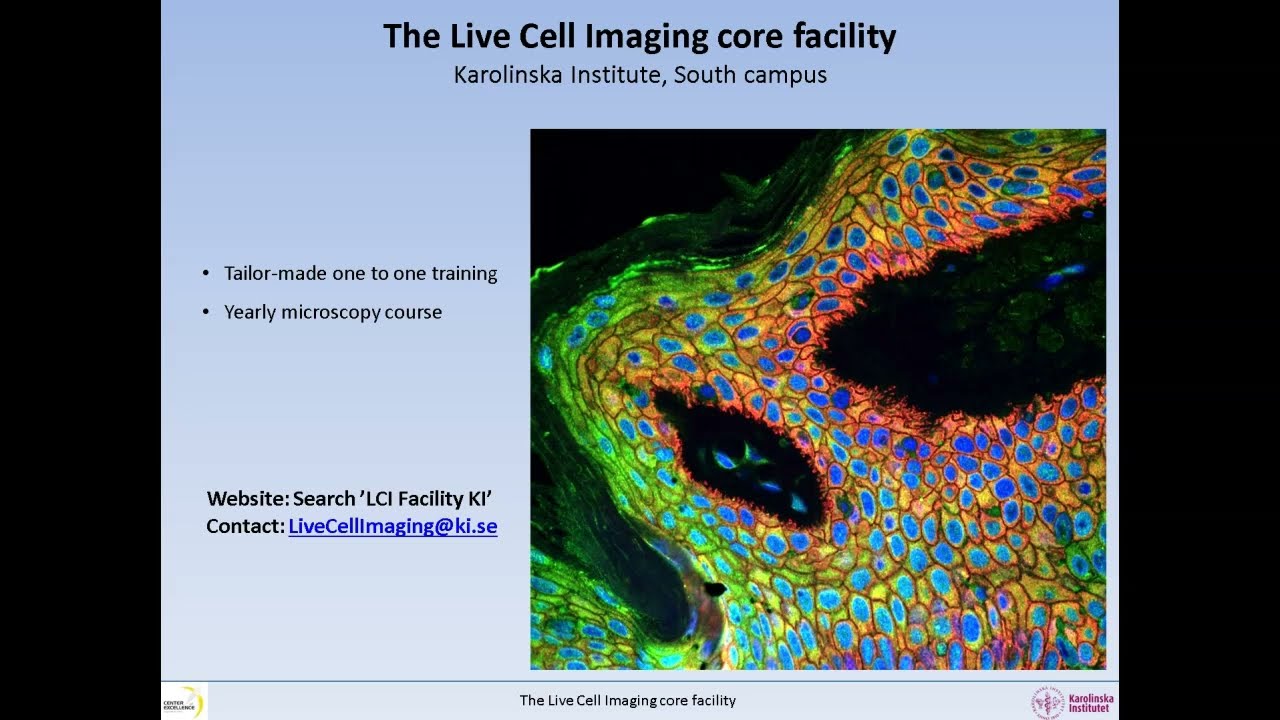
Task: Select the bullet 'Tailor-made one to one training'
Action: [x=360, y=273]
